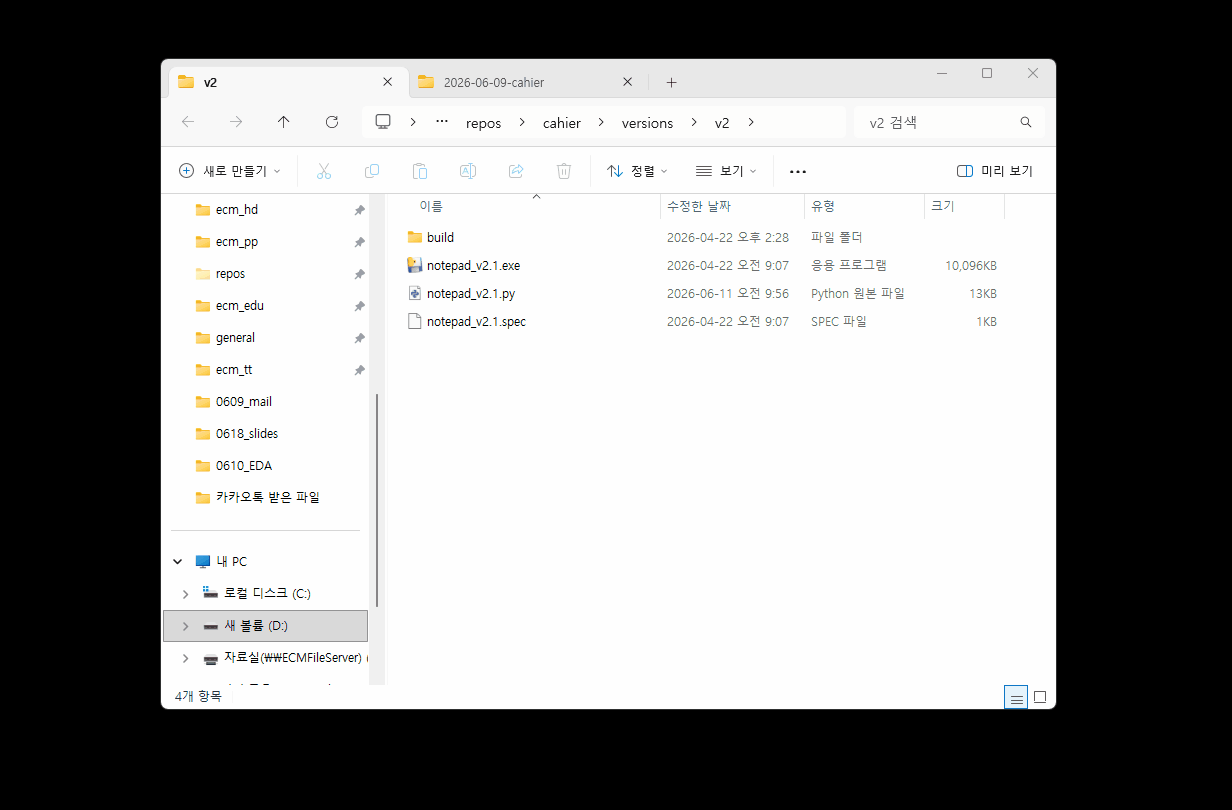Viewport: 1232px width, 810px height.
Task: Open 0610_EDA folder in sidebar
Action: click(244, 466)
